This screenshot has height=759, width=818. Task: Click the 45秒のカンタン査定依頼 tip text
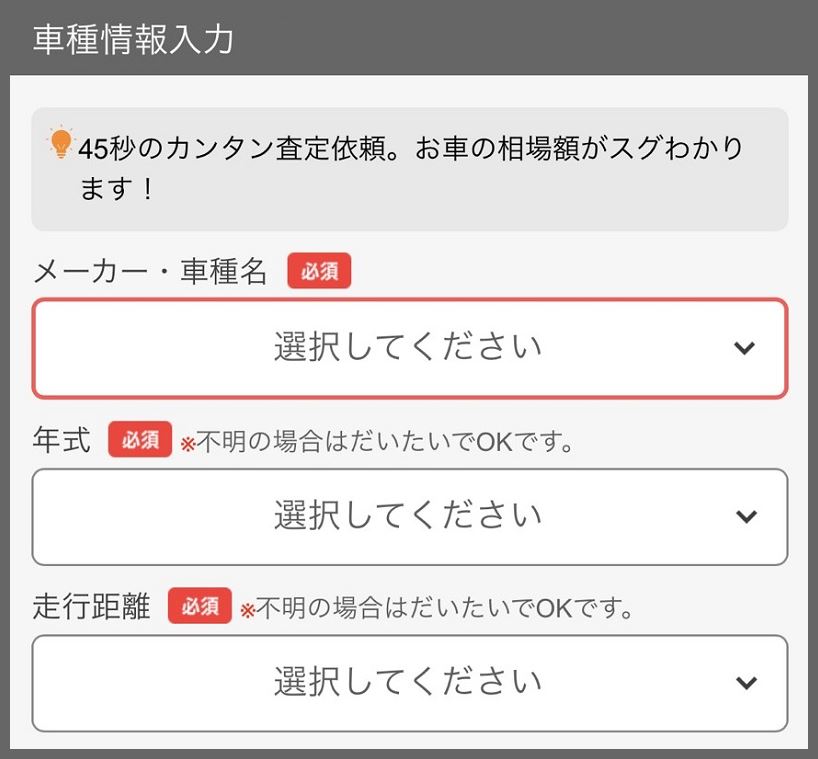(x=410, y=150)
